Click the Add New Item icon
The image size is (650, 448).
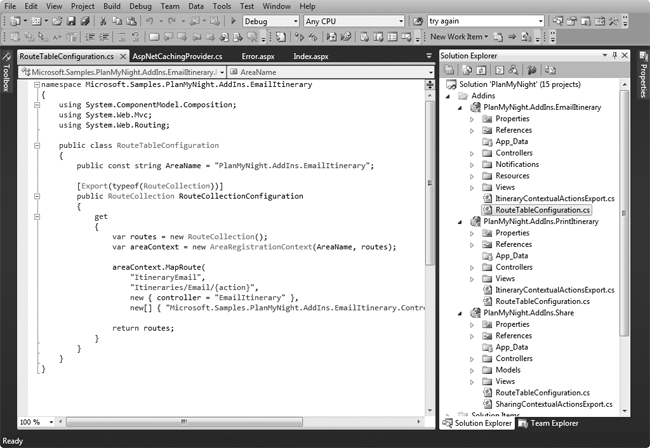[x=36, y=21]
